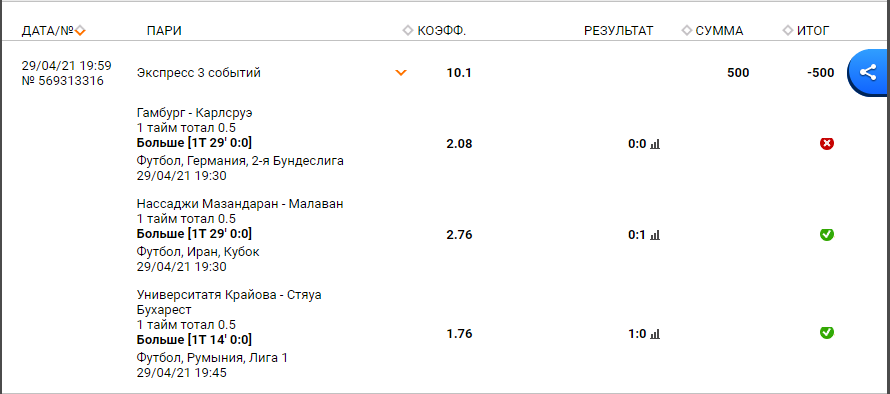Image resolution: width=890 pixels, height=394 pixels.
Task: Click the Экспресс 3 событий bet title
Action: pyautogui.click(x=199, y=73)
